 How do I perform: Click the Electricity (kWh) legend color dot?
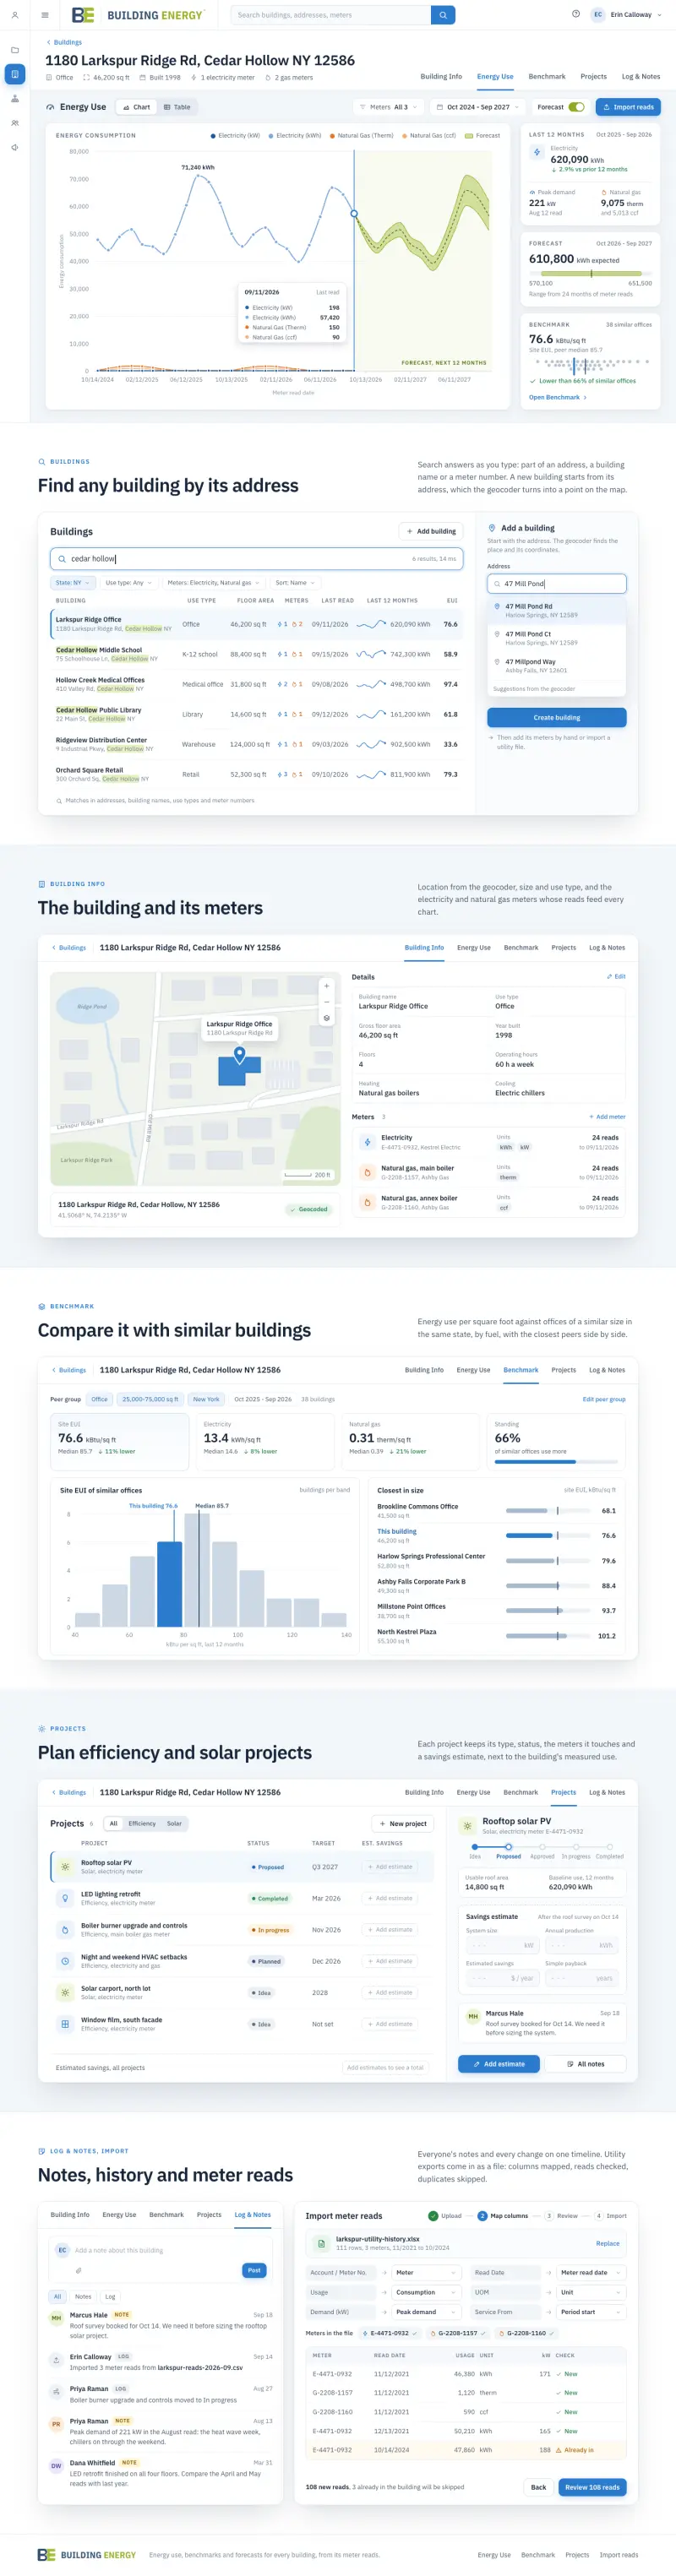pyautogui.click(x=272, y=135)
